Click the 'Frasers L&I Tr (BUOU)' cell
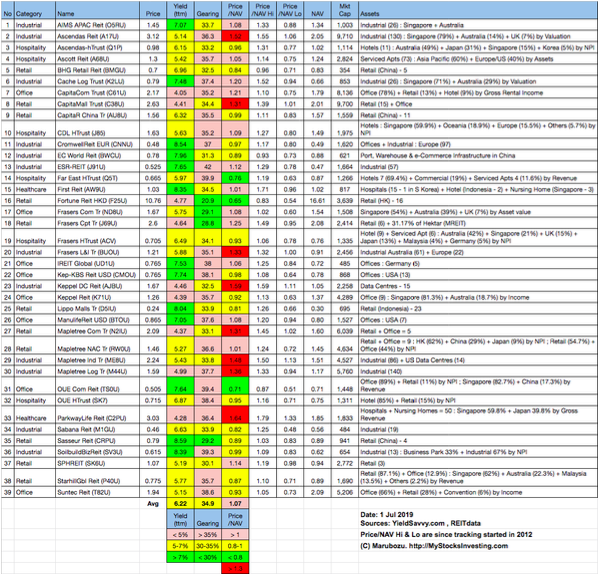The image size is (601, 574). coord(98,253)
